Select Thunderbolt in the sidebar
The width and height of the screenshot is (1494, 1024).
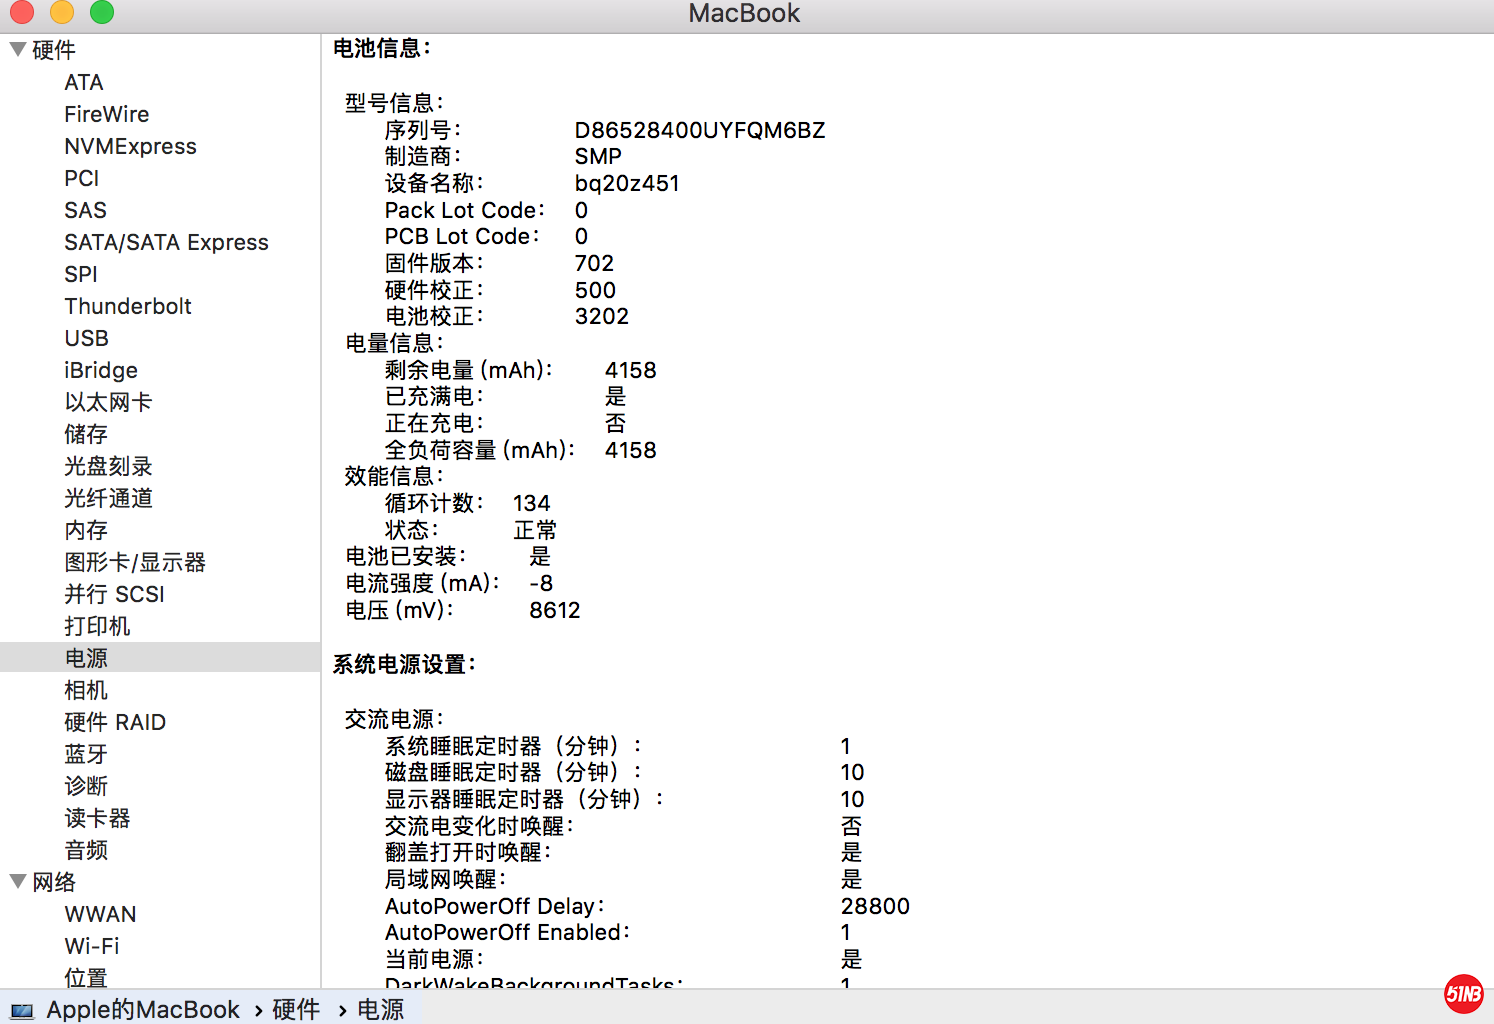click(x=128, y=306)
